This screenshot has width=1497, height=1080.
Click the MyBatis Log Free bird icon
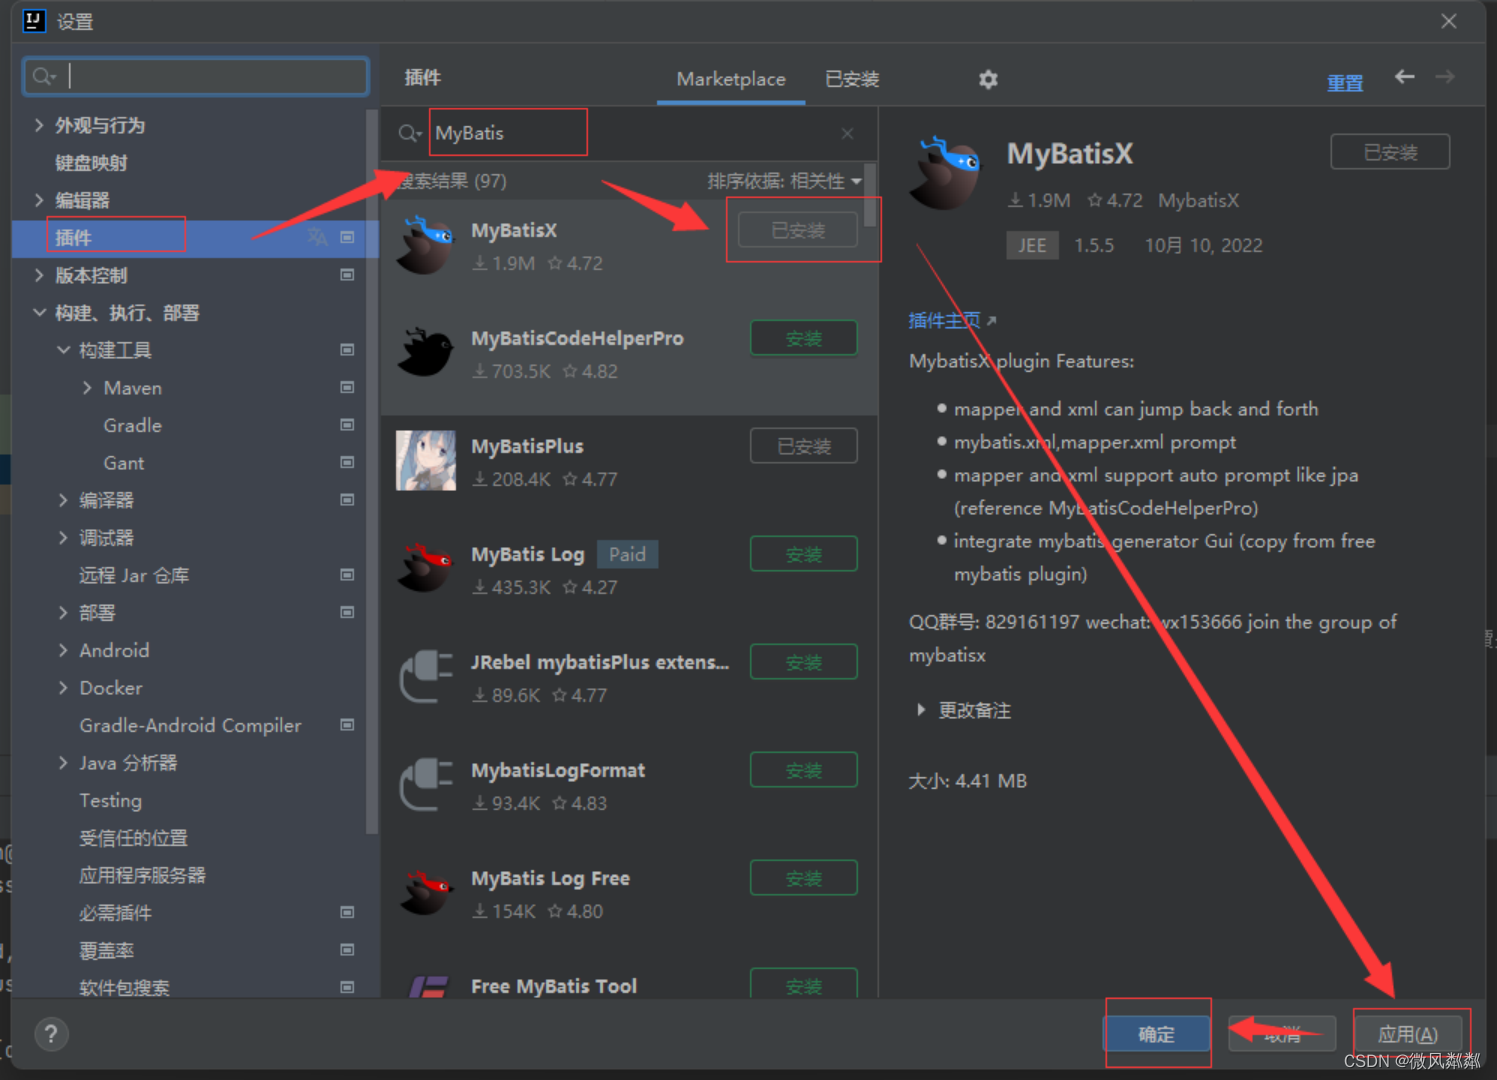point(425,893)
